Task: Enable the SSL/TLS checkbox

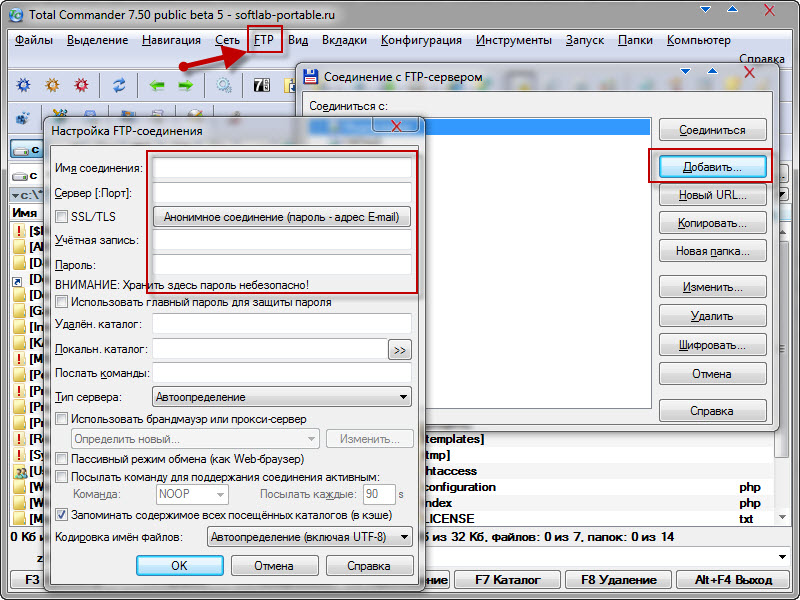Action: point(62,216)
